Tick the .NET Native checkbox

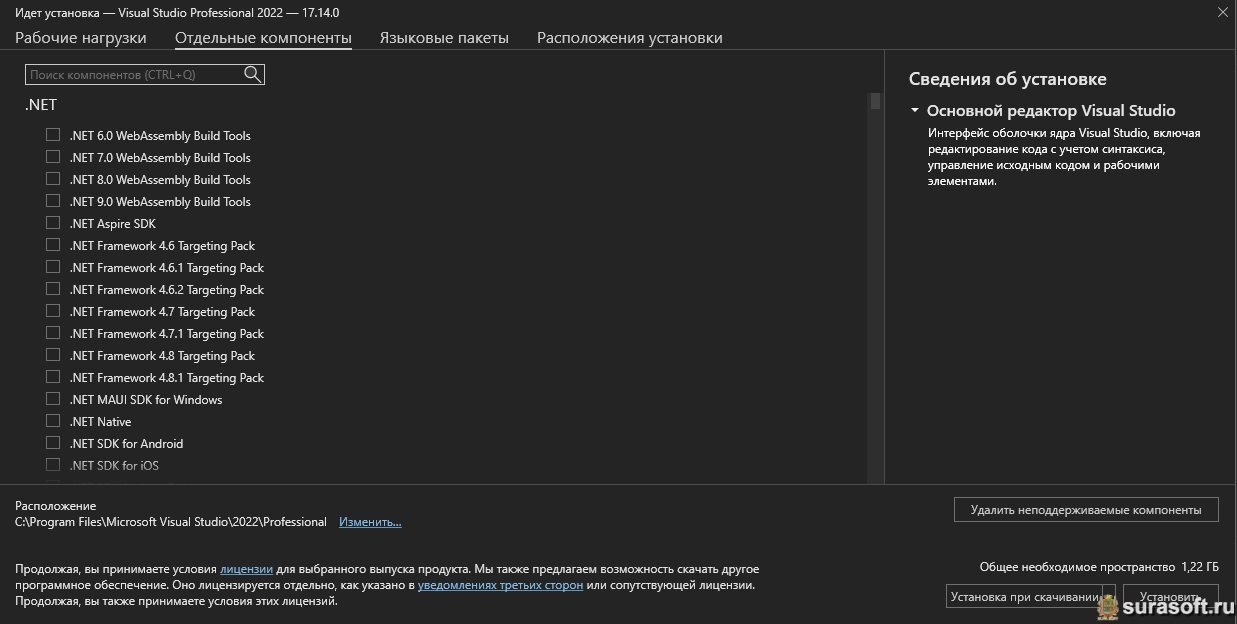tap(53, 421)
